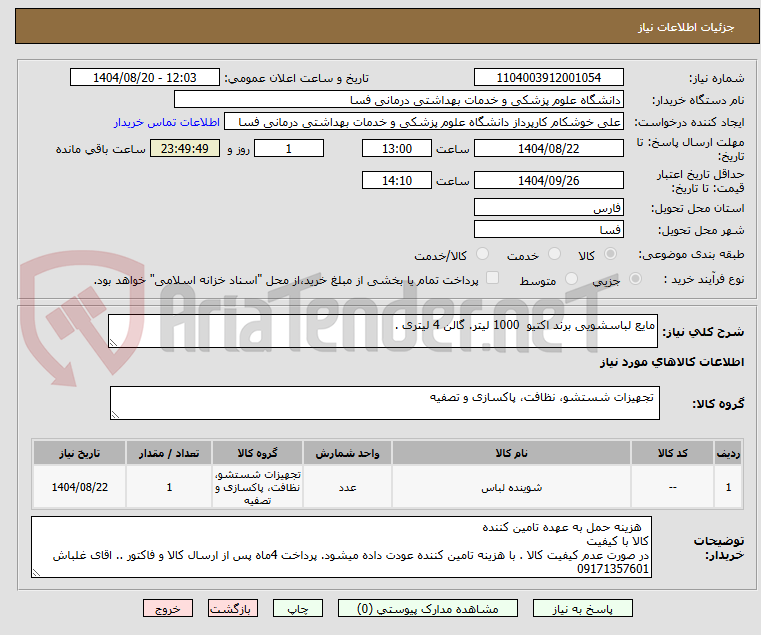The height and width of the screenshot is (635, 761).
Task: Click the چاپ print button
Action: (x=298, y=608)
